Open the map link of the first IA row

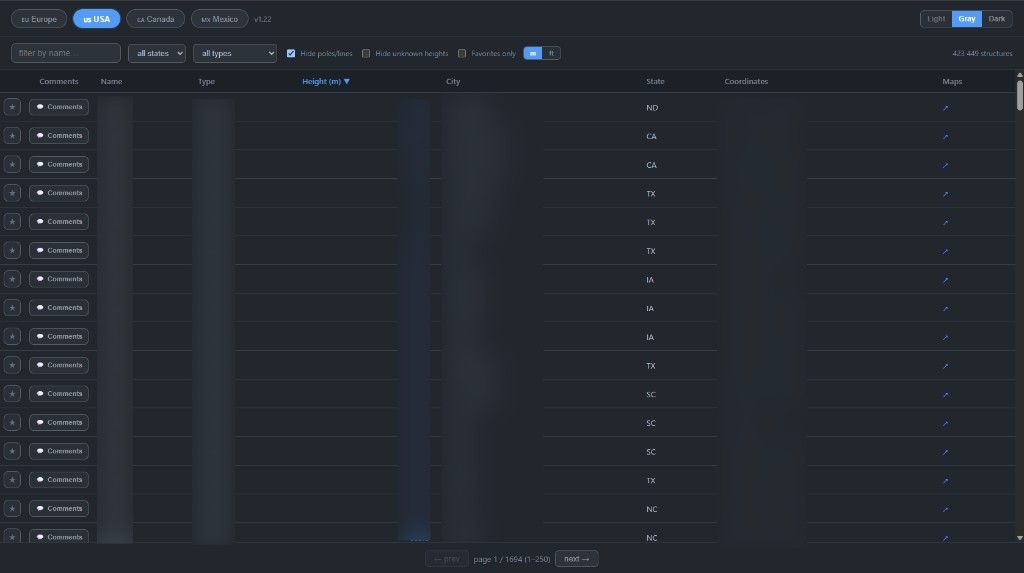click(x=945, y=280)
